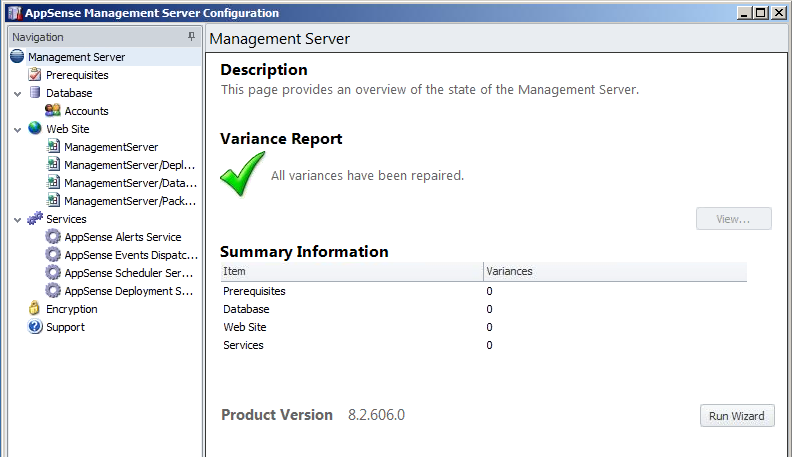
Task: Minimize the AppSense configuration window
Action: (744, 13)
